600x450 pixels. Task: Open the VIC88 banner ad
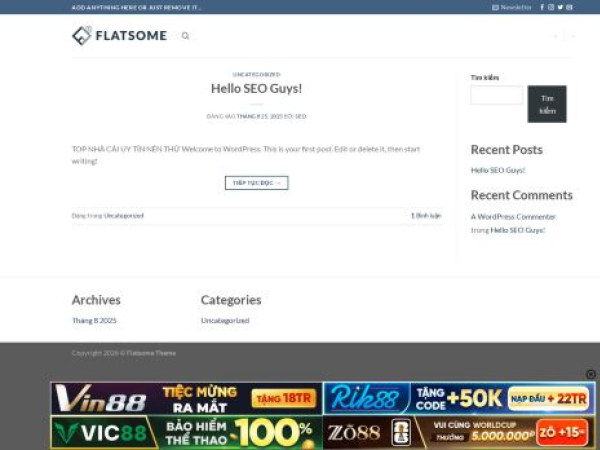point(187,432)
